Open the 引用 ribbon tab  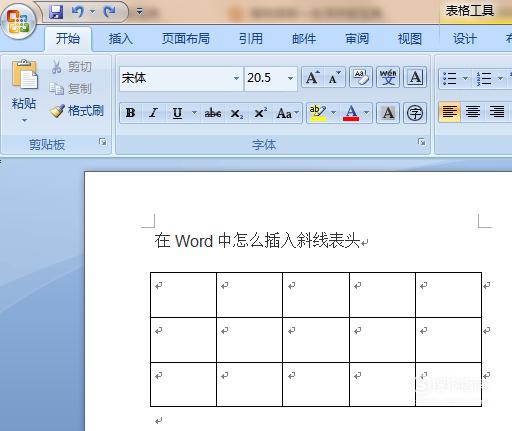pyautogui.click(x=251, y=39)
